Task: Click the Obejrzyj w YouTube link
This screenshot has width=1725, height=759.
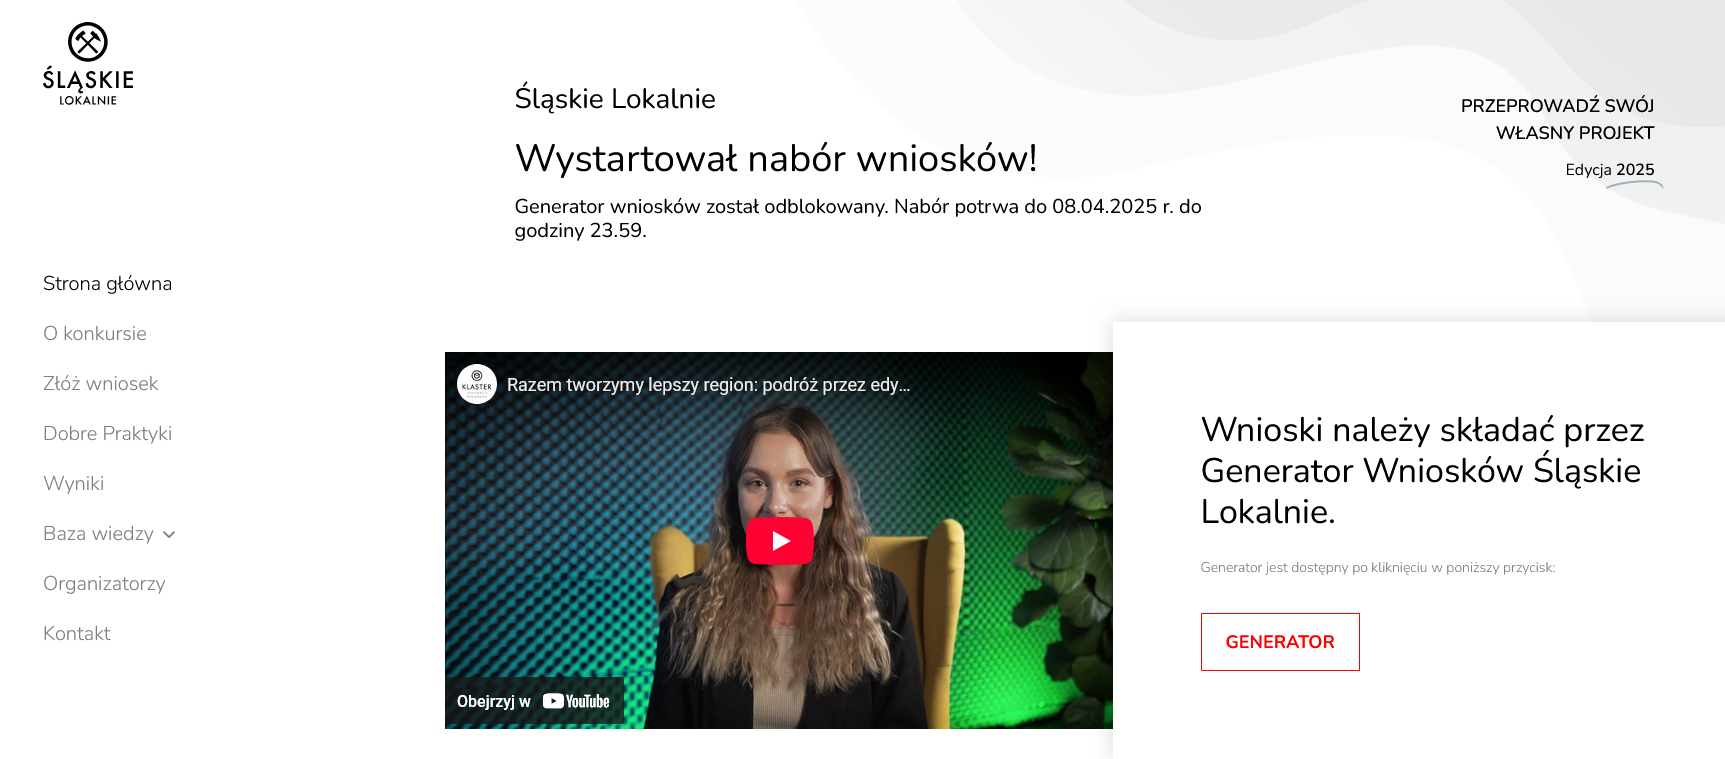Action: [x=534, y=701]
